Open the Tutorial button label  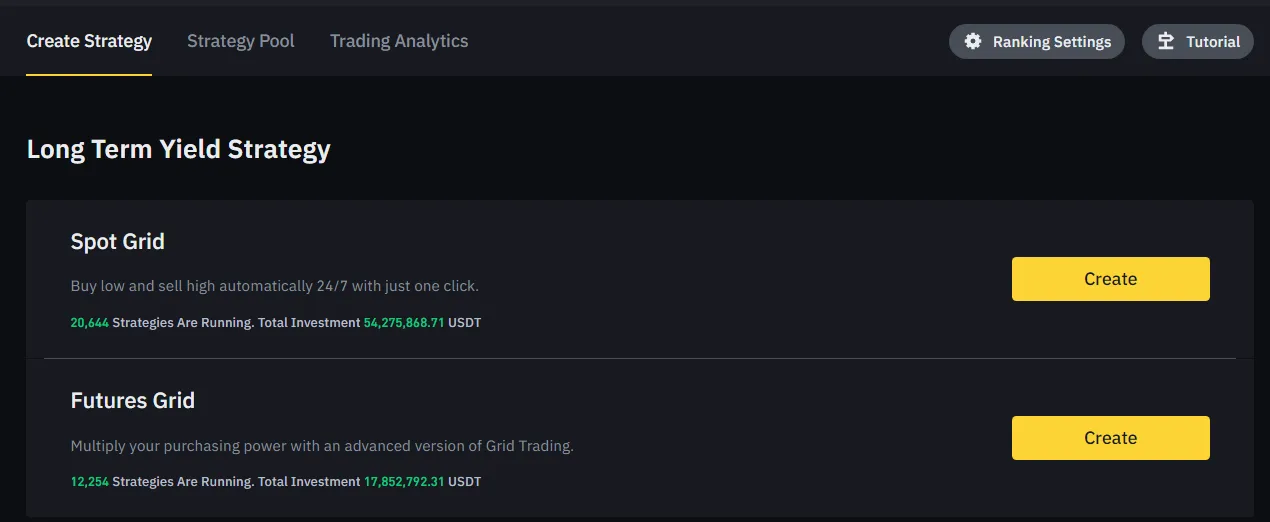click(x=1213, y=42)
